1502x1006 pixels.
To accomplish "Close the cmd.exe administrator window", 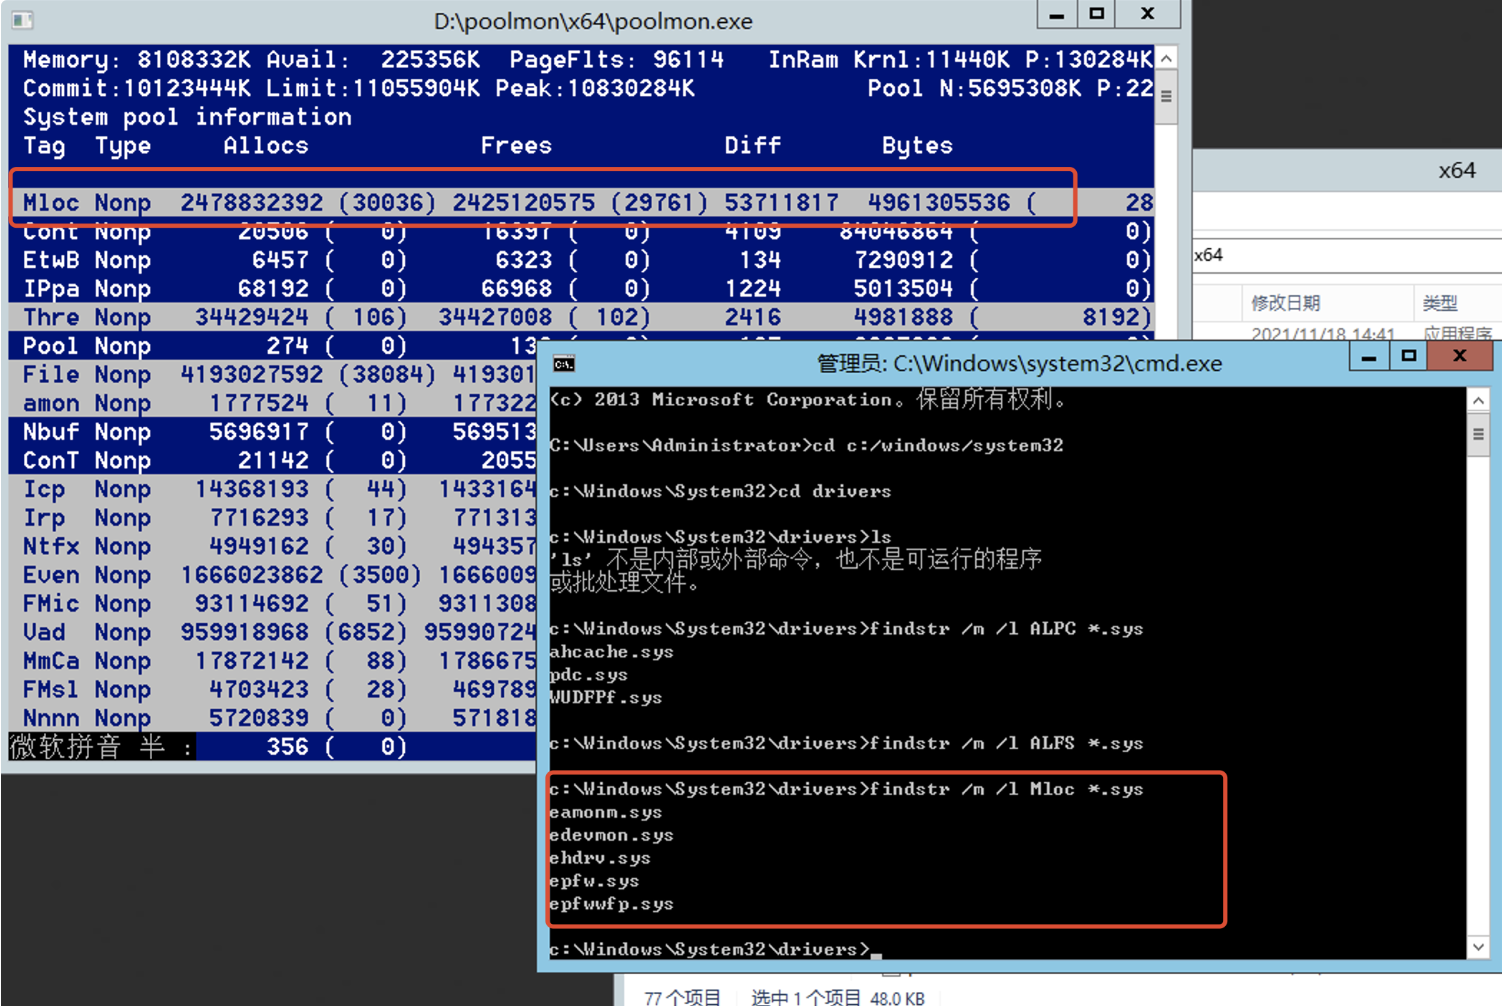I will click(x=1460, y=356).
